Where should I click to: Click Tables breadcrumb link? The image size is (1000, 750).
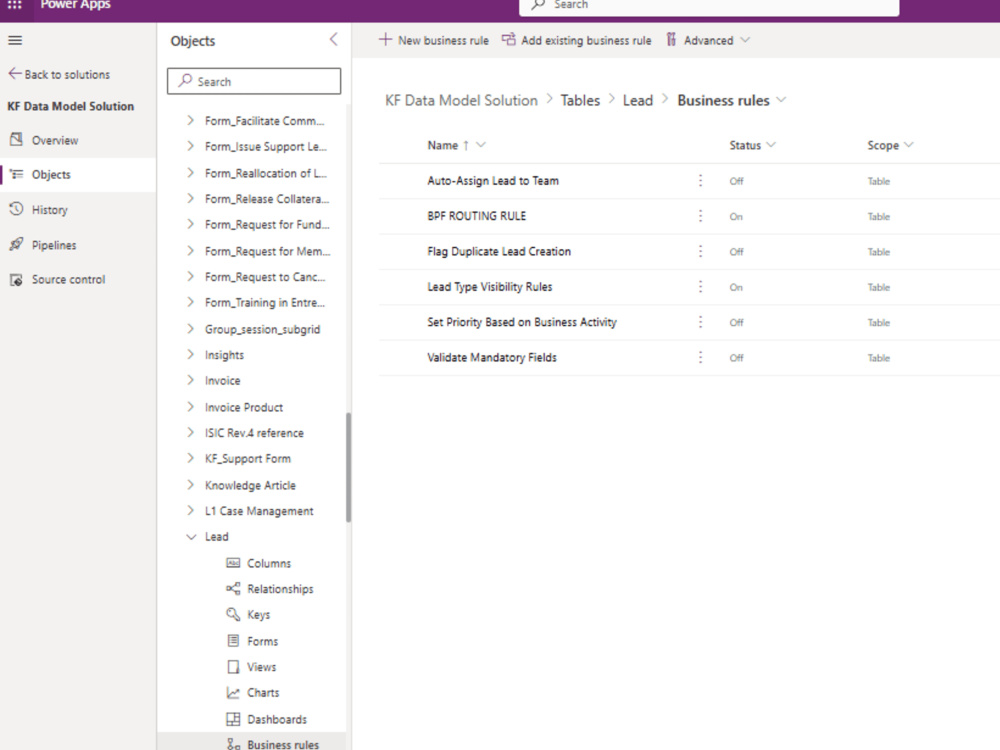coord(580,100)
